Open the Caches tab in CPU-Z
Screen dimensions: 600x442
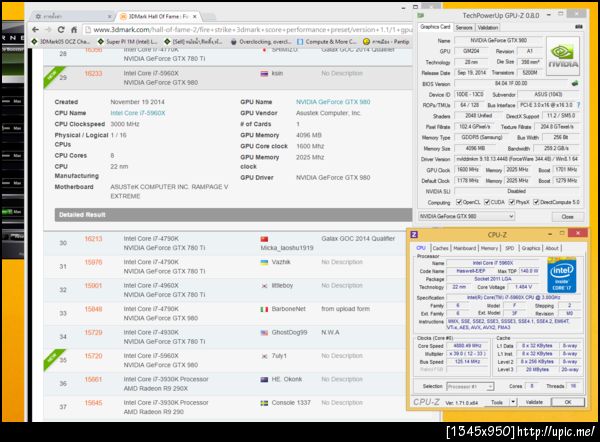click(441, 248)
